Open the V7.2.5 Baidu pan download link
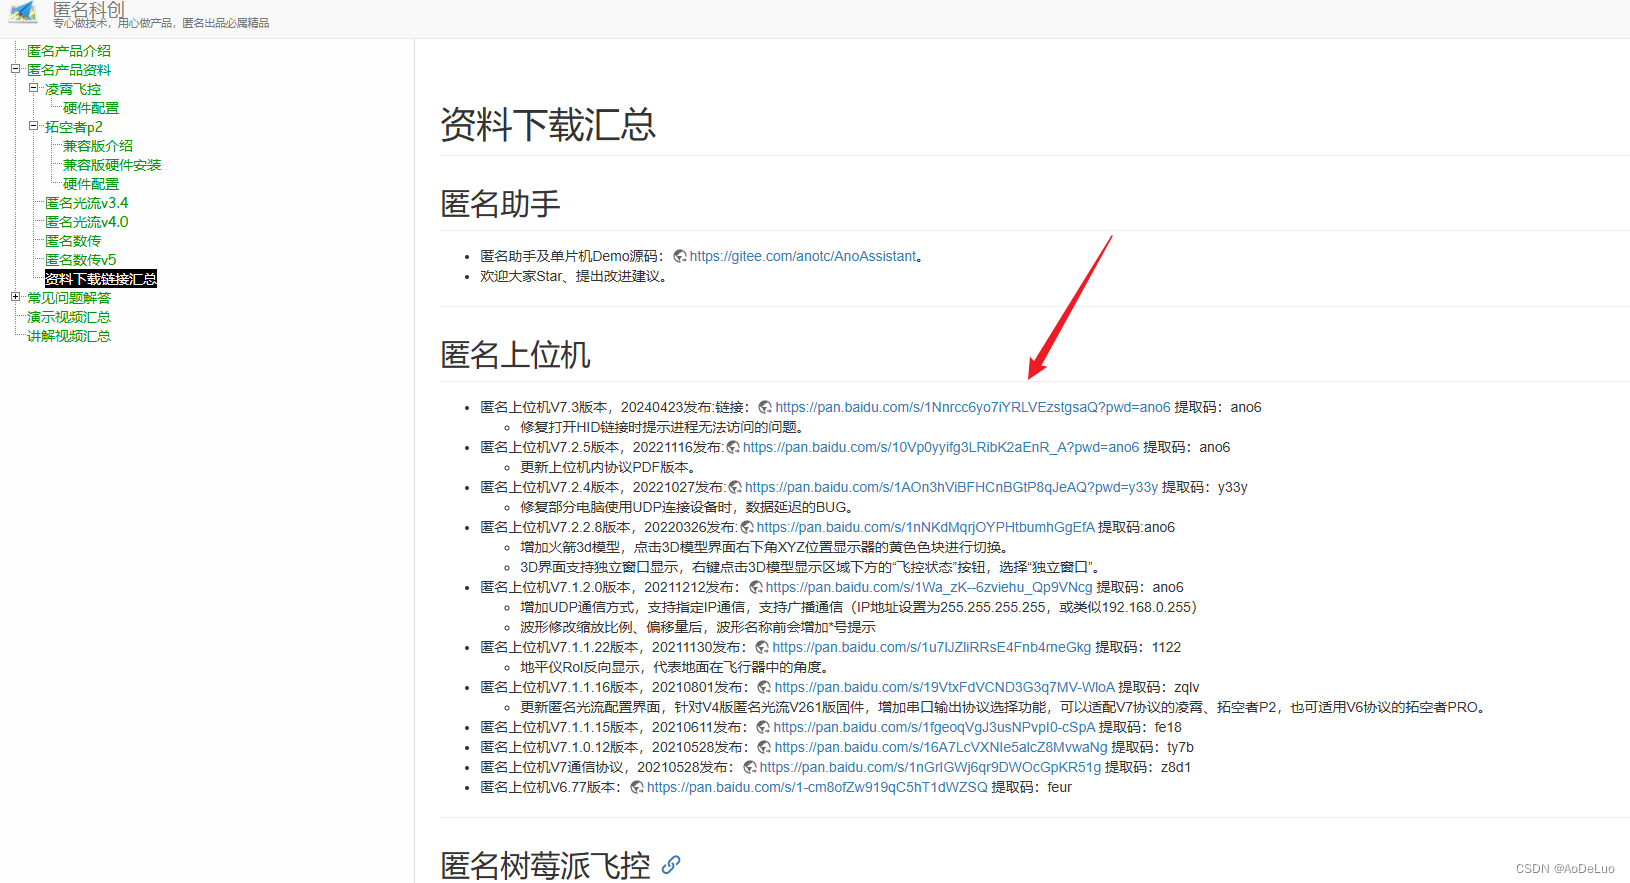 (x=941, y=448)
